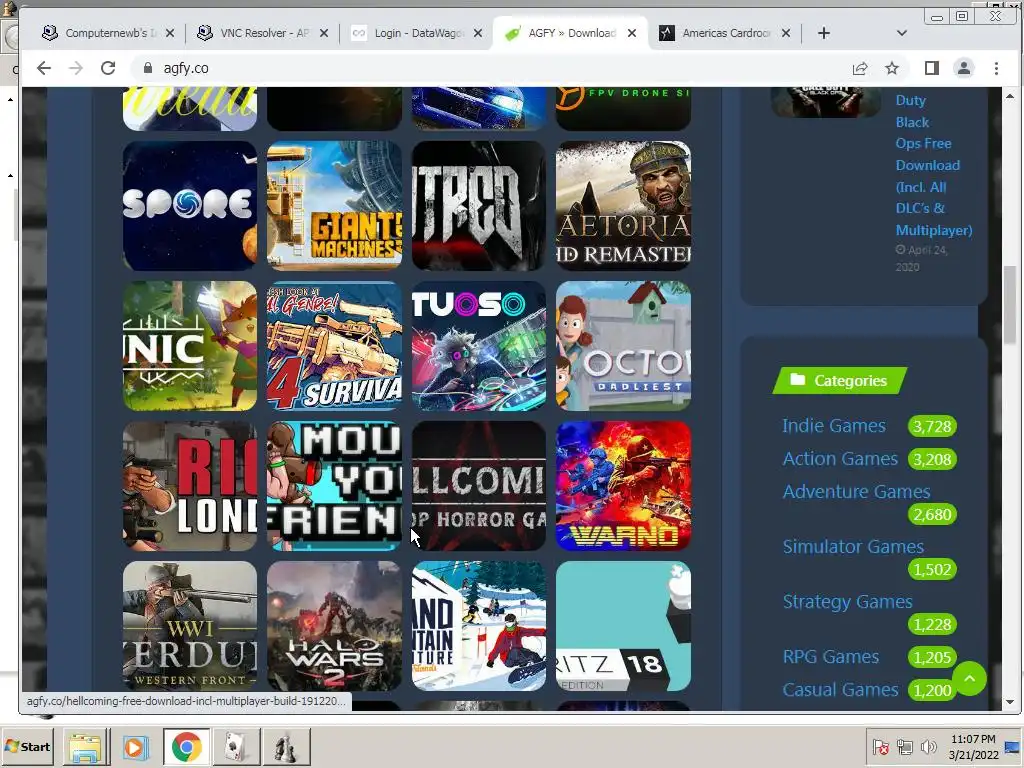
Task: Close the AGFY Download tab
Action: point(632,33)
